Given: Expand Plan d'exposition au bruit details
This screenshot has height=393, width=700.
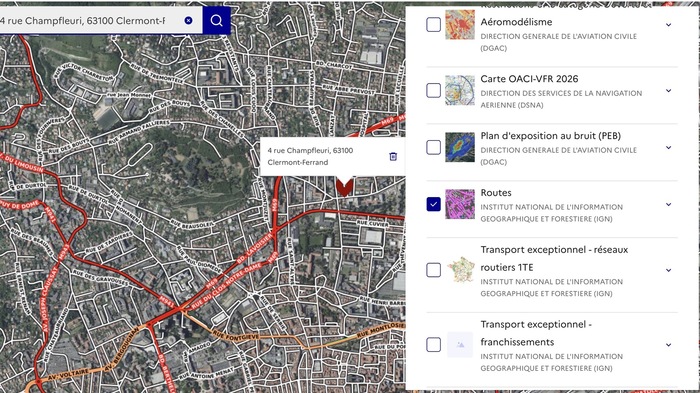Looking at the screenshot, I should coord(668,147).
